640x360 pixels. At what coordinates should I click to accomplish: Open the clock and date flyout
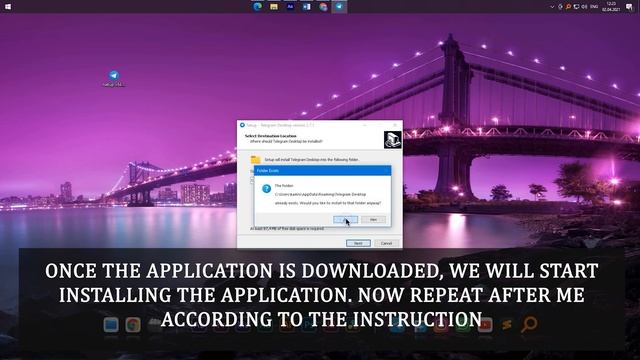point(611,7)
